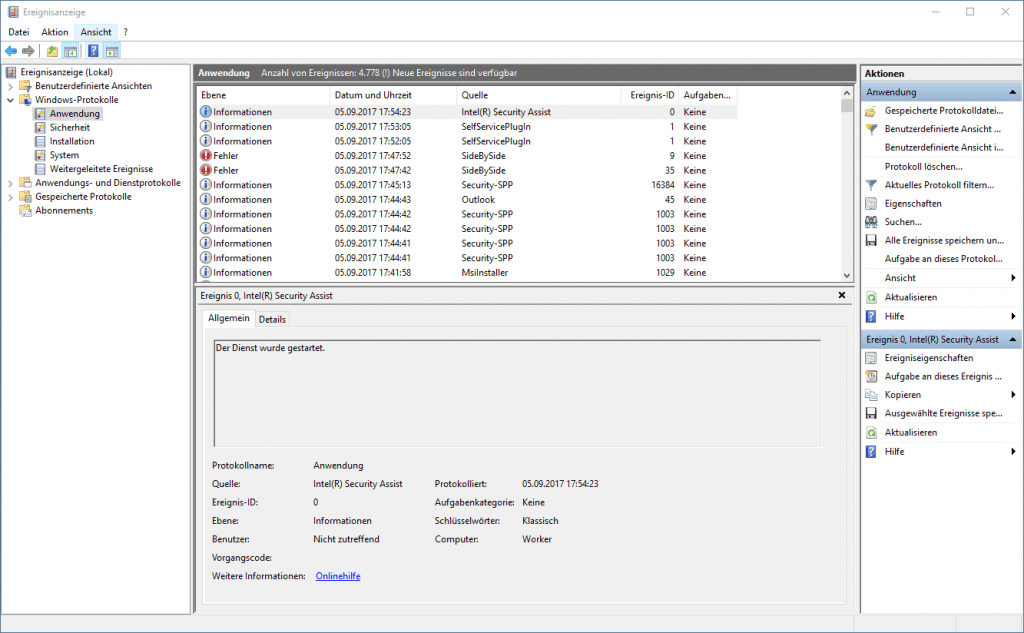The width and height of the screenshot is (1024, 633).
Task: Click Protokoll löschen
Action: click(917, 166)
